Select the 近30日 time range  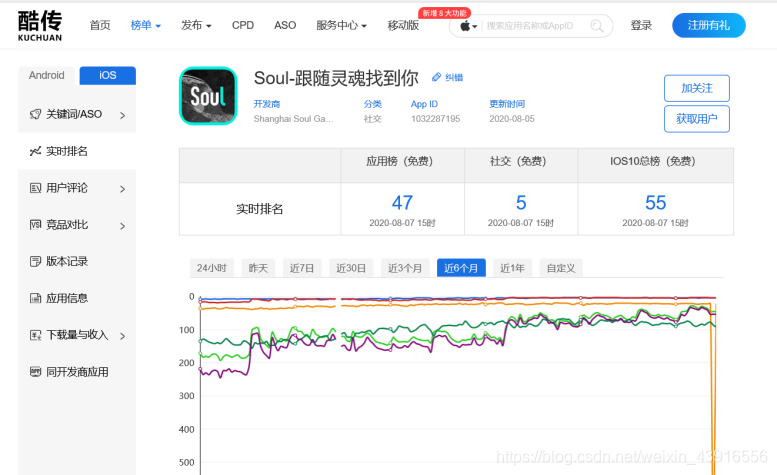(351, 268)
